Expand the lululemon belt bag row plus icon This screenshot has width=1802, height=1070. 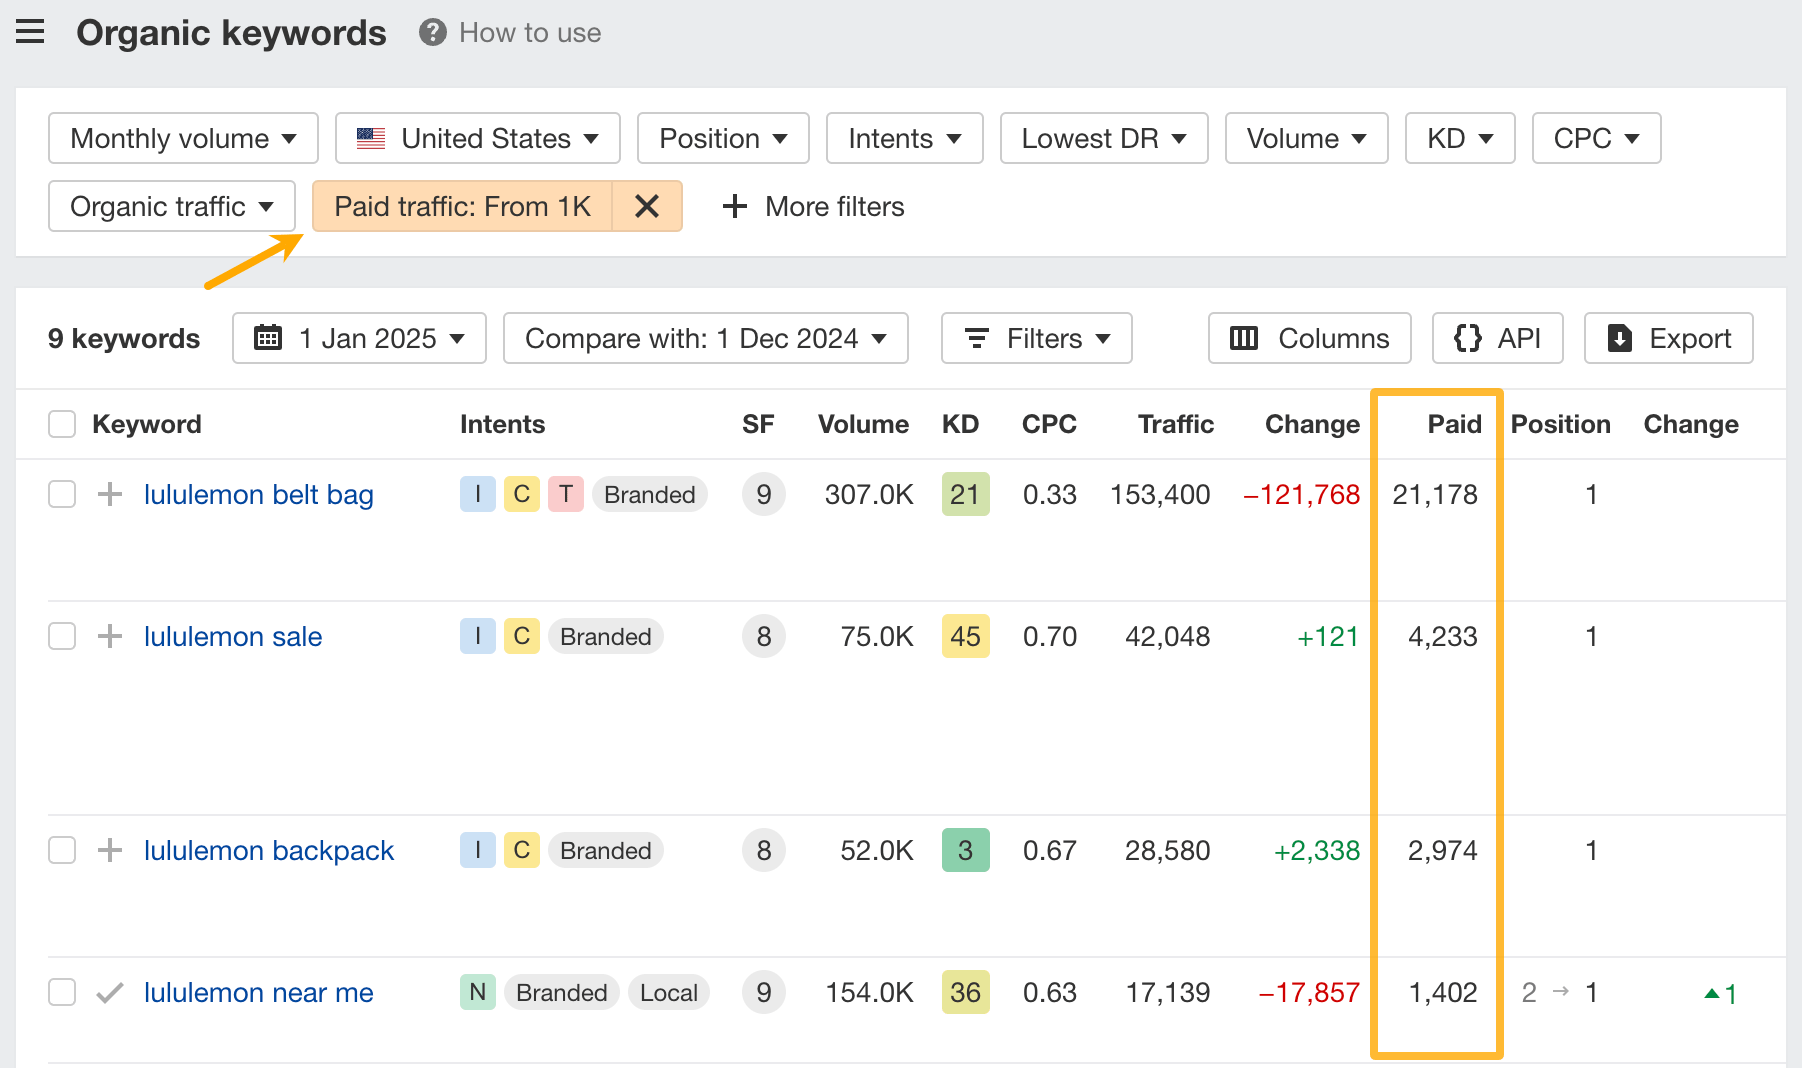tap(110, 494)
